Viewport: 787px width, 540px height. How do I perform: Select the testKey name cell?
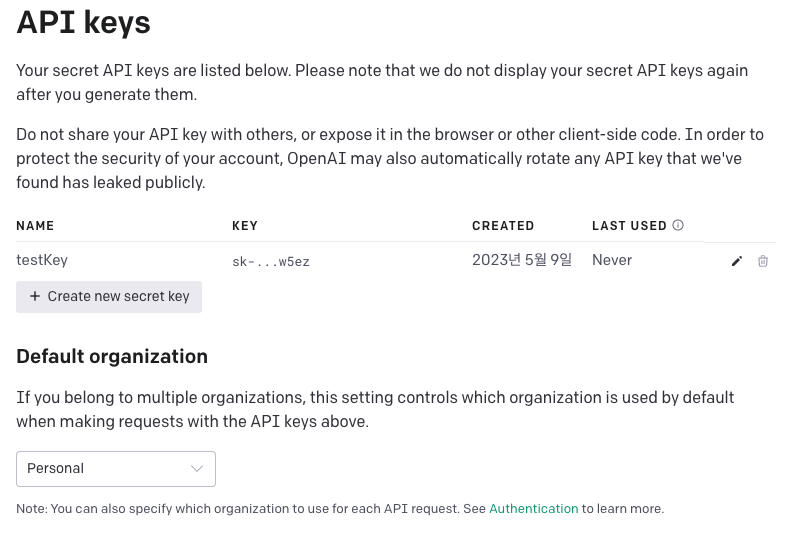[x=42, y=260]
